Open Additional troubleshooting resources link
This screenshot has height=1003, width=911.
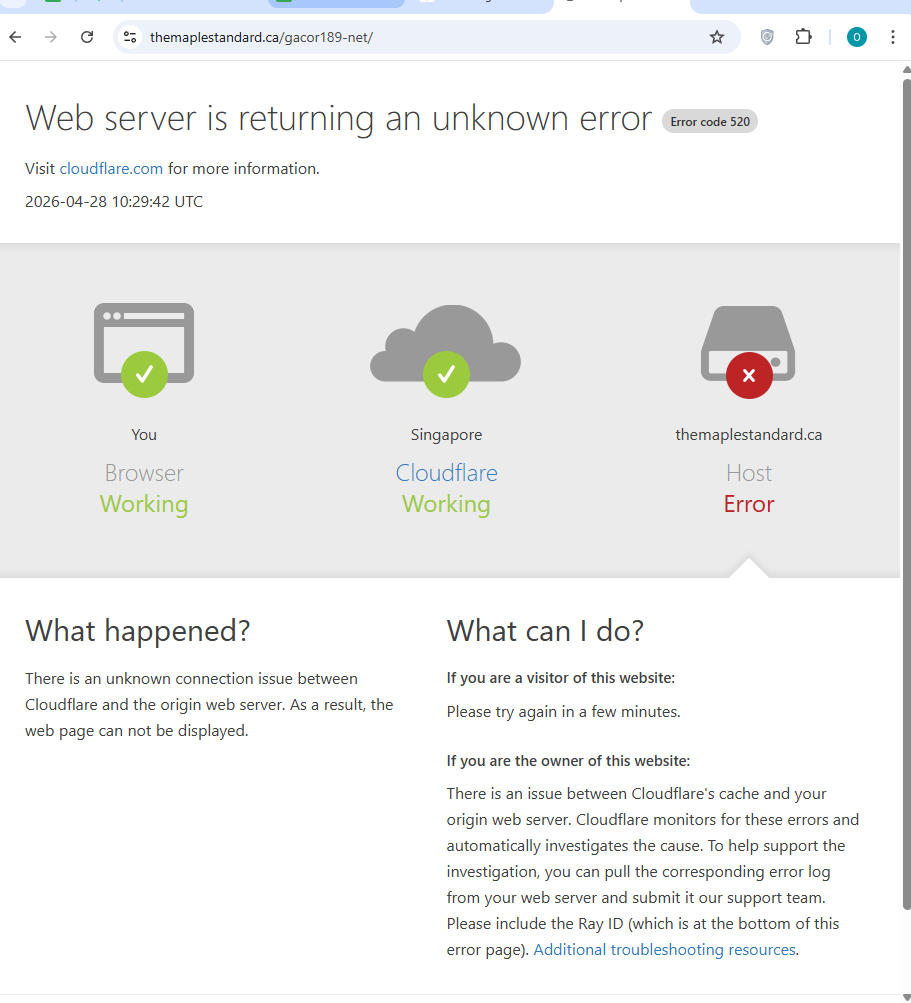665,949
